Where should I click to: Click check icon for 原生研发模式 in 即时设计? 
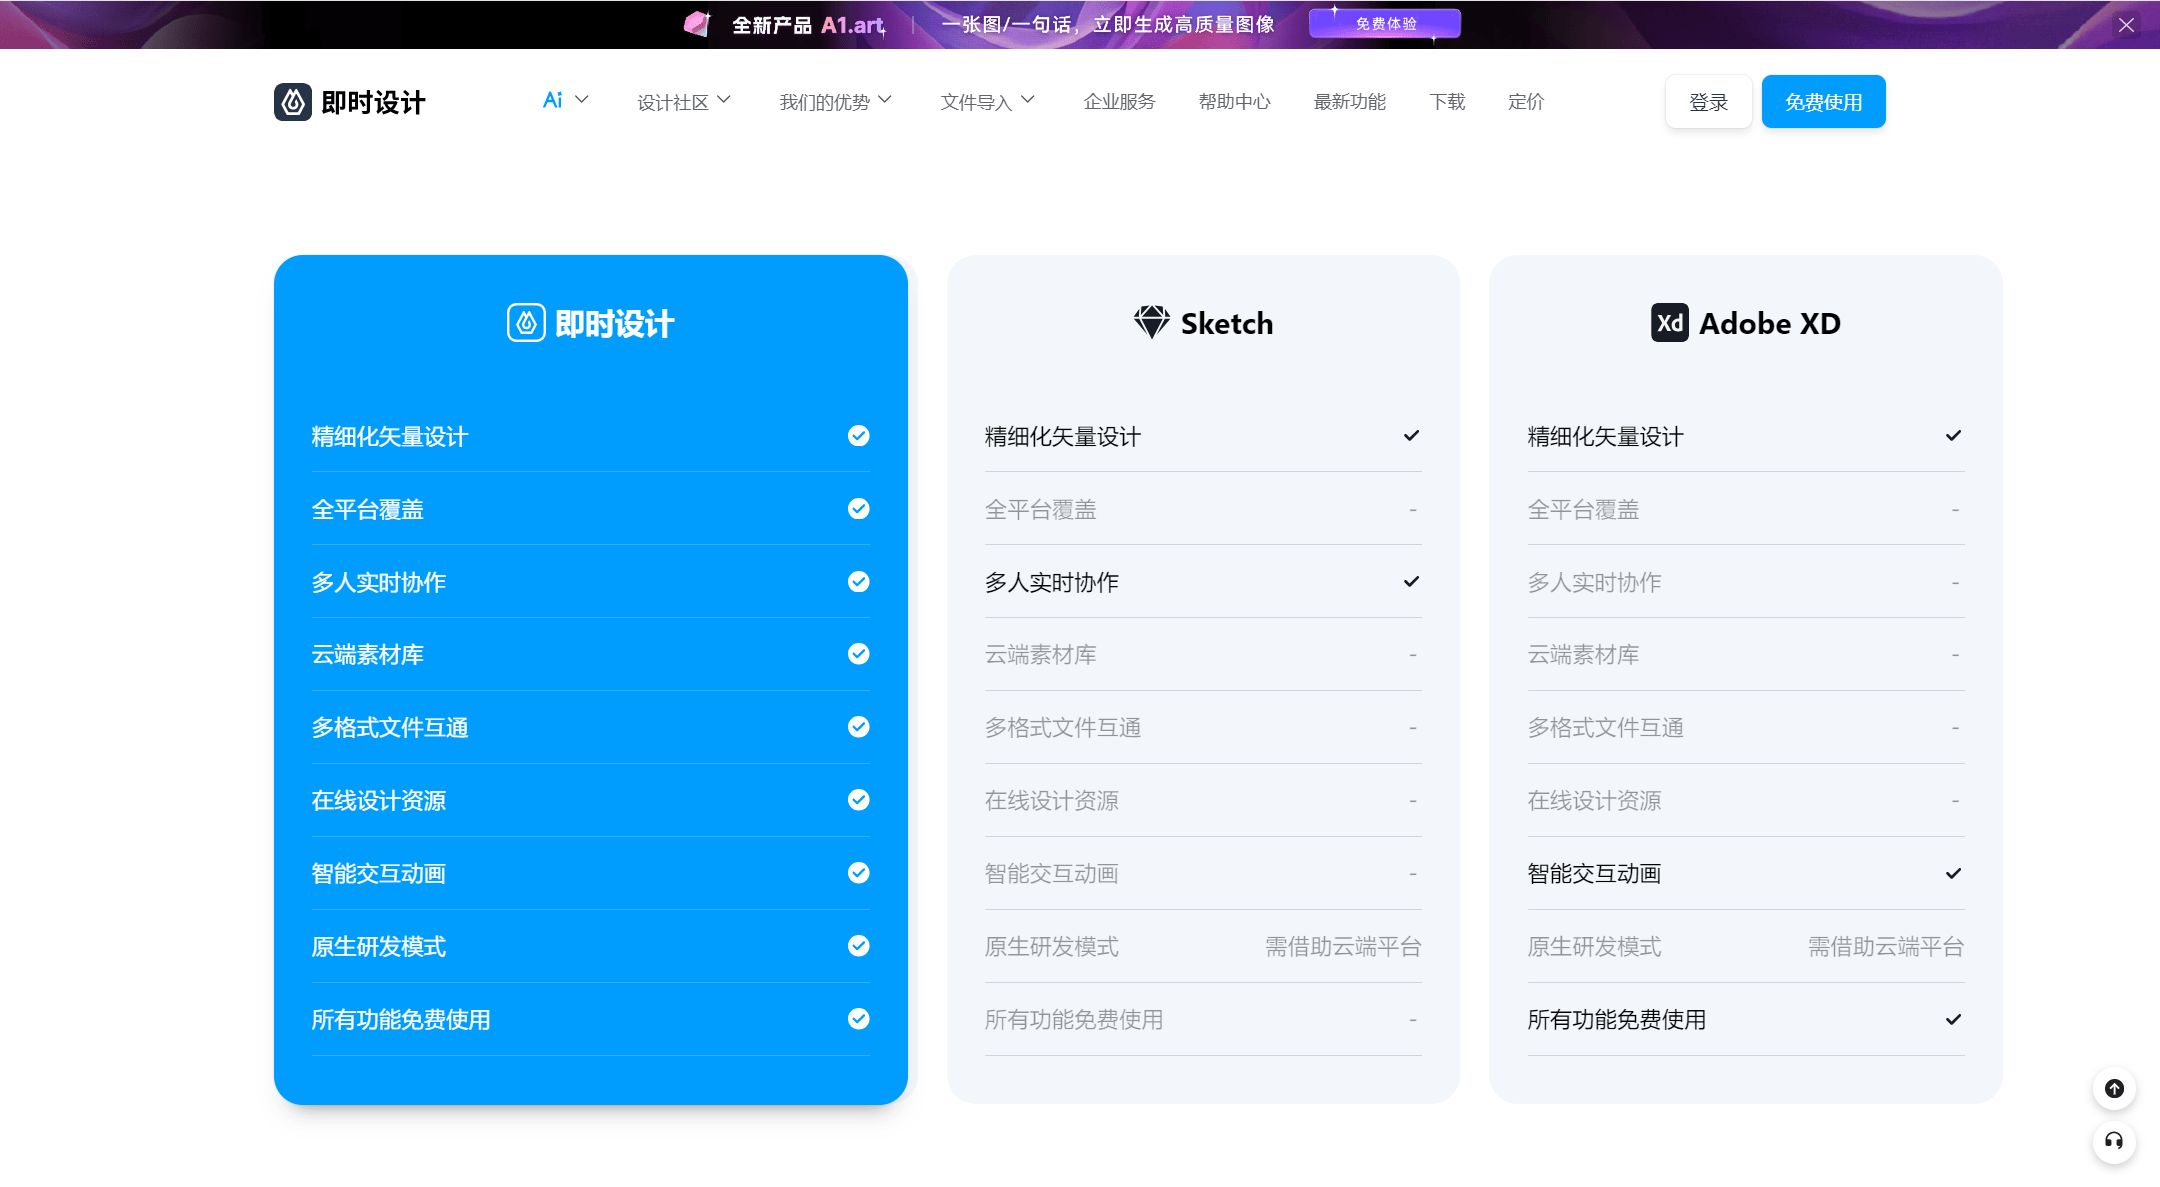coord(858,946)
